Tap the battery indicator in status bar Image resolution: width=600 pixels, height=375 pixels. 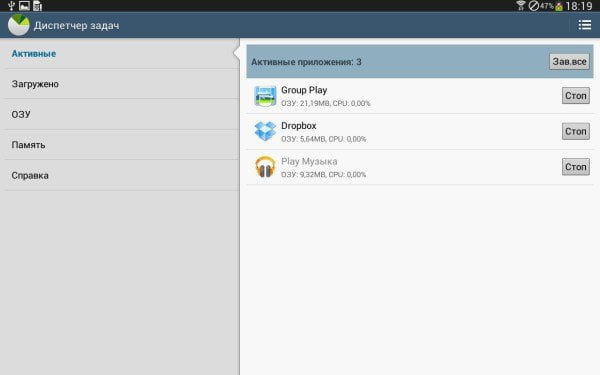[x=559, y=6]
